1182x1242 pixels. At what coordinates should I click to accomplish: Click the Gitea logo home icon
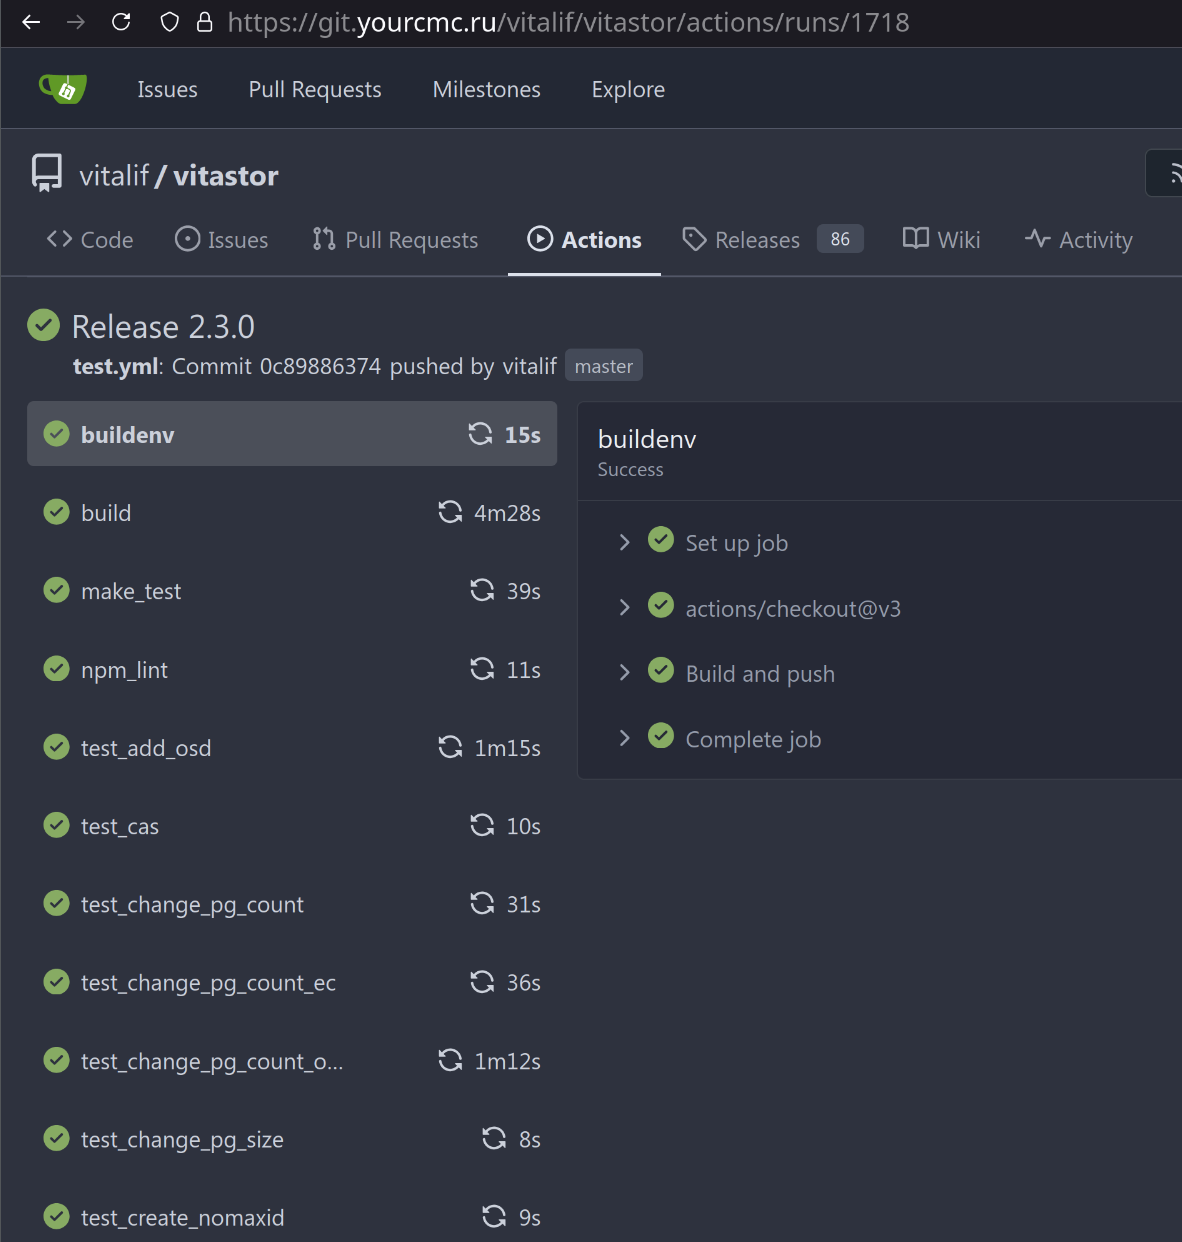pos(62,89)
